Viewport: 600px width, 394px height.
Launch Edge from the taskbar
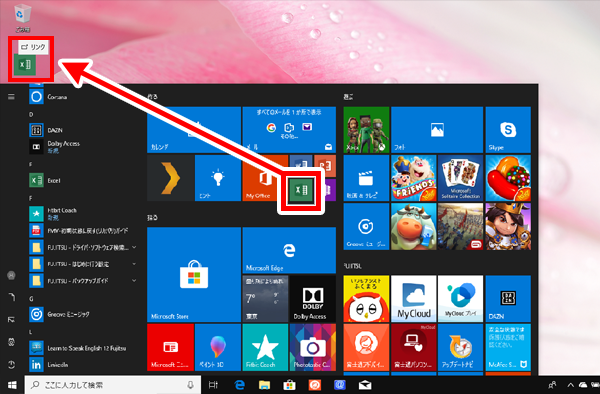point(239,385)
